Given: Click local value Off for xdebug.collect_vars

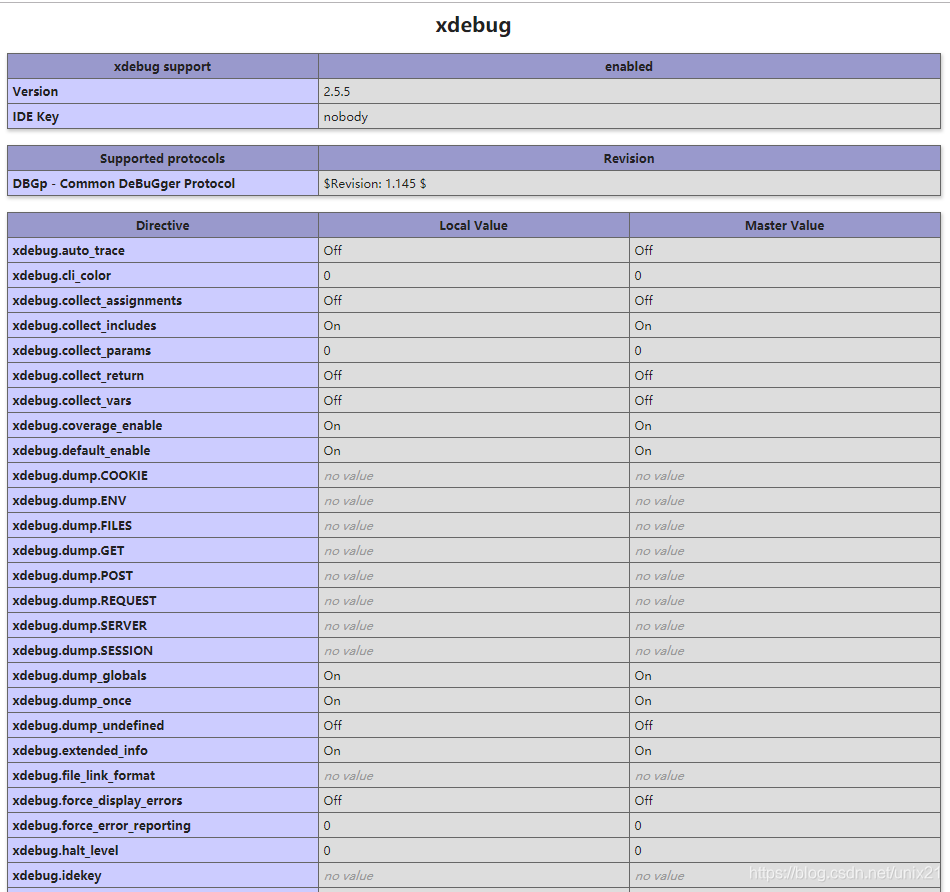Looking at the screenshot, I should click(x=333, y=401).
